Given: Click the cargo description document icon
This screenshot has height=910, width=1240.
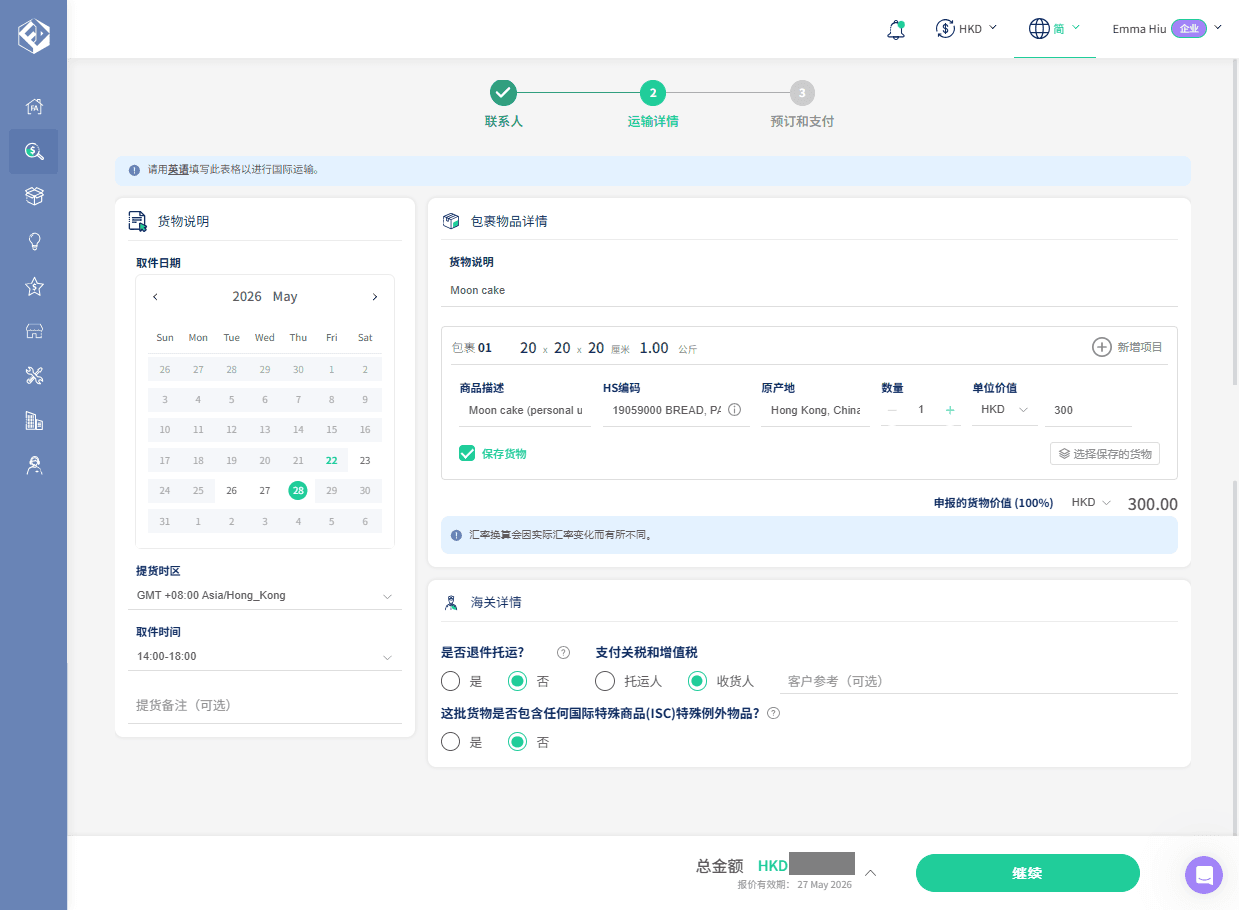Looking at the screenshot, I should point(138,221).
